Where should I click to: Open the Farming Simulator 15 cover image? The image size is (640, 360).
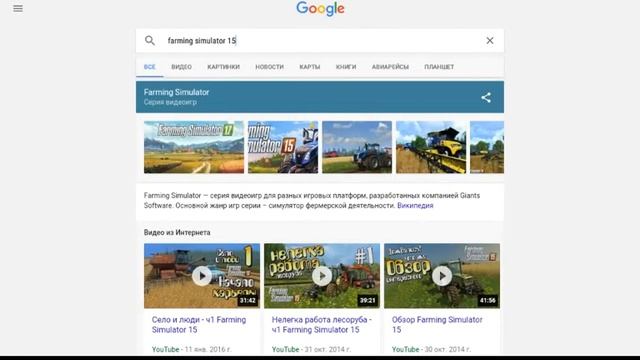[x=283, y=147]
